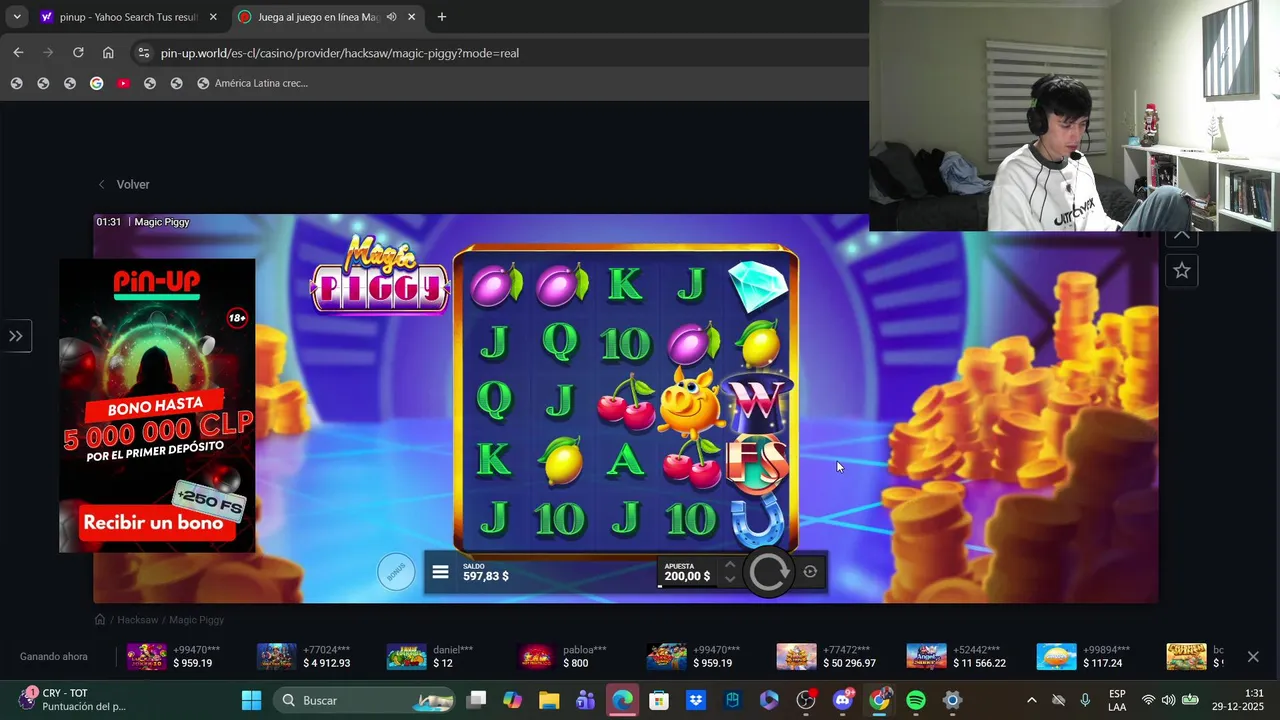Click the microphone tray icon
This screenshot has height=720, width=1280.
point(1085,700)
